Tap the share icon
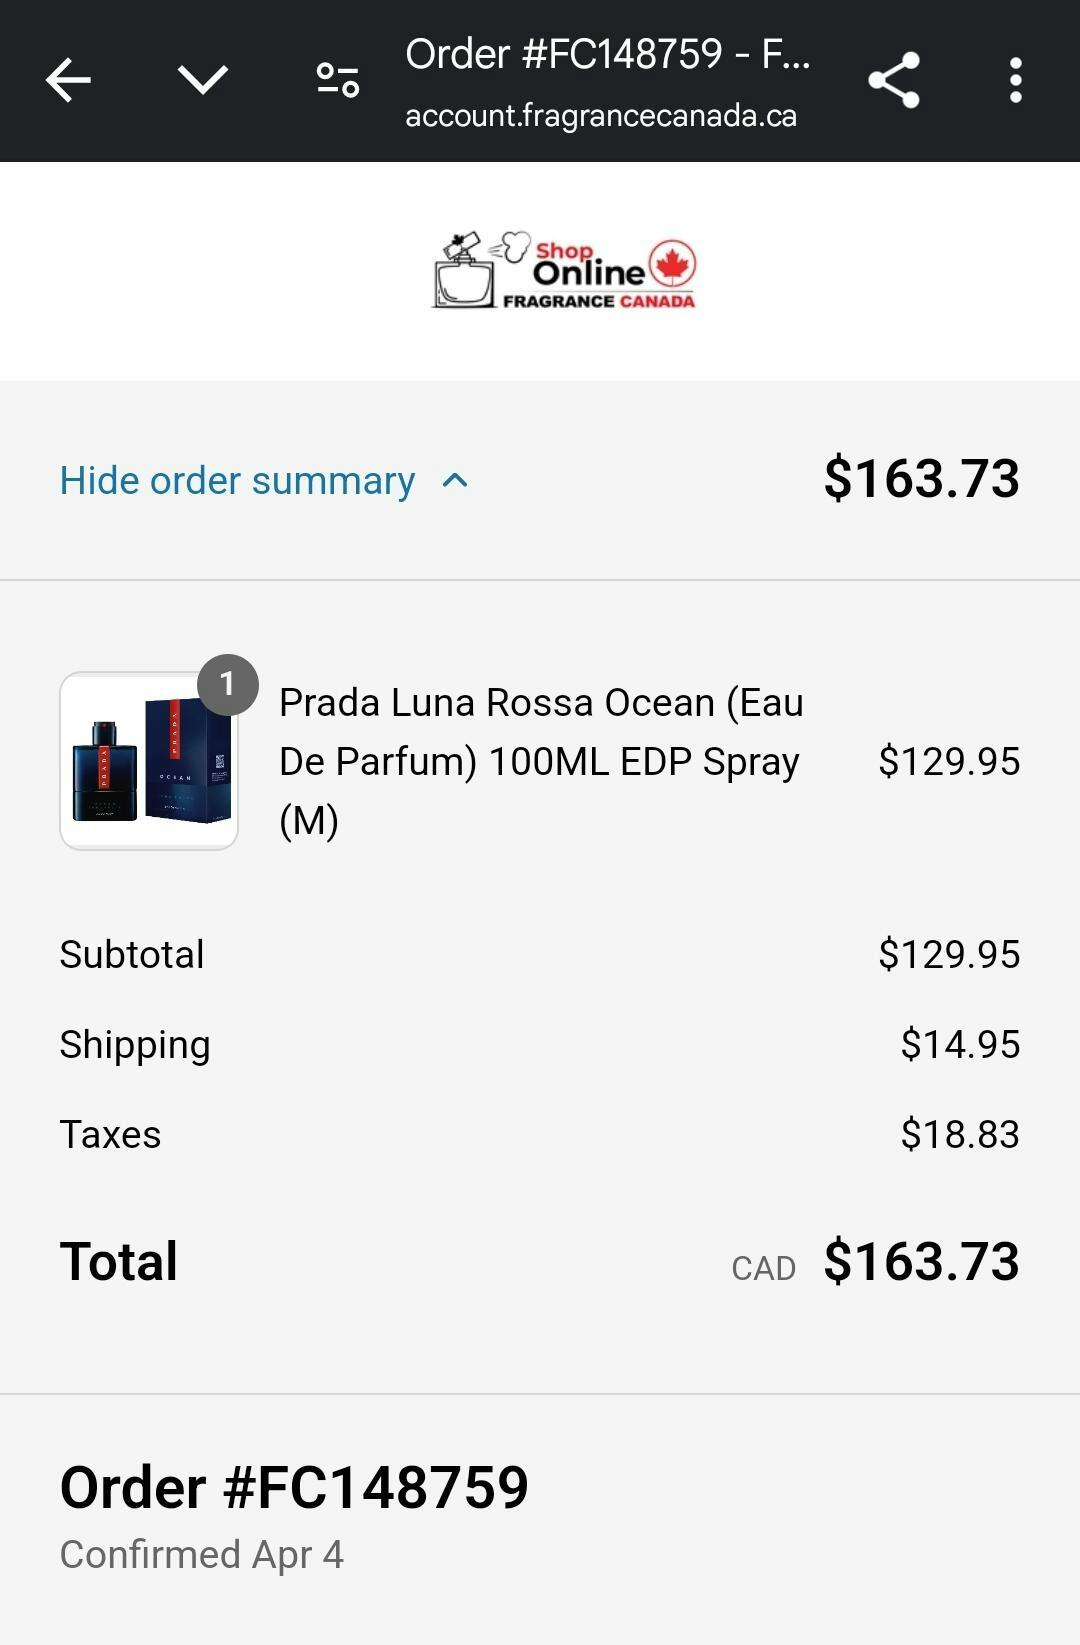1080x1645 pixels. pos(893,80)
